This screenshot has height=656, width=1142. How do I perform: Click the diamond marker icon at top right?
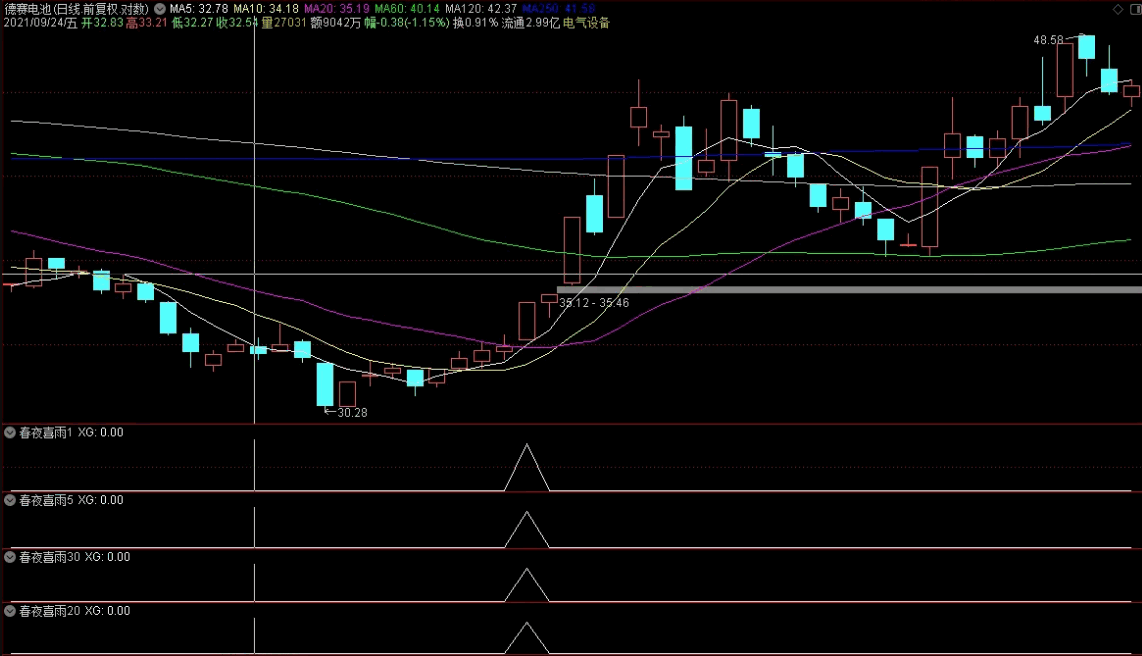tap(1118, 9)
